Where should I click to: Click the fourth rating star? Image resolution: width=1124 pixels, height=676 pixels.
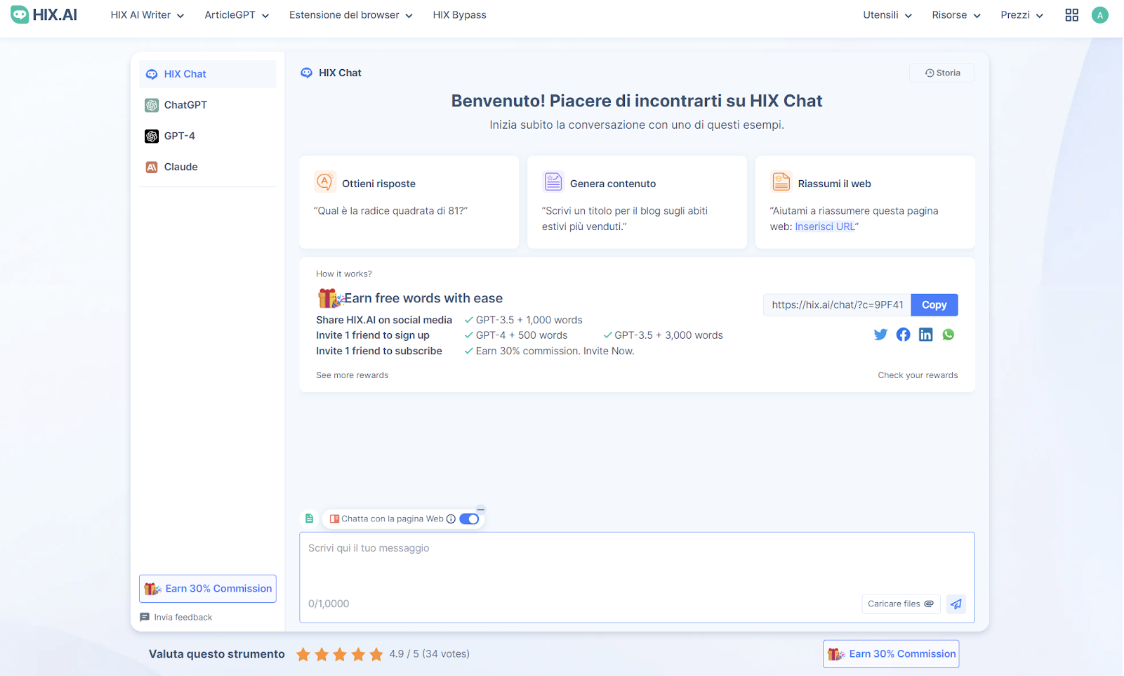point(358,654)
